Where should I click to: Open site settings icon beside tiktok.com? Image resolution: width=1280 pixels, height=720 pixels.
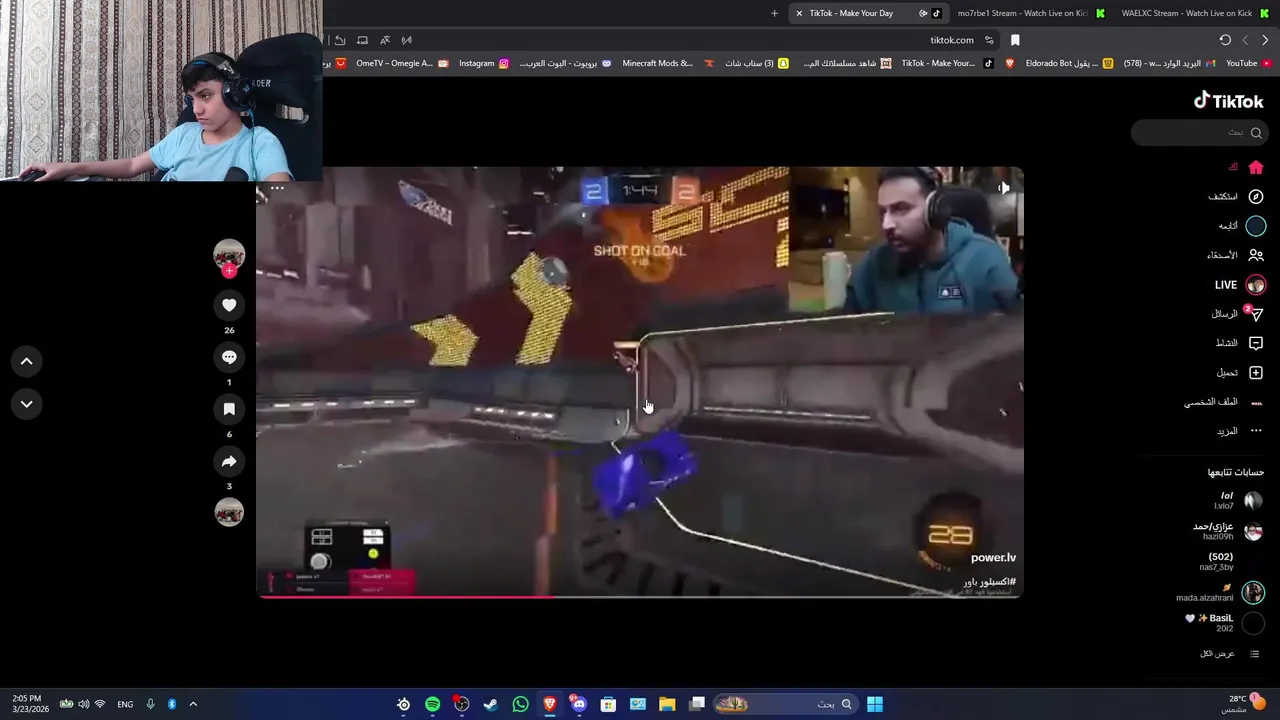click(x=989, y=40)
